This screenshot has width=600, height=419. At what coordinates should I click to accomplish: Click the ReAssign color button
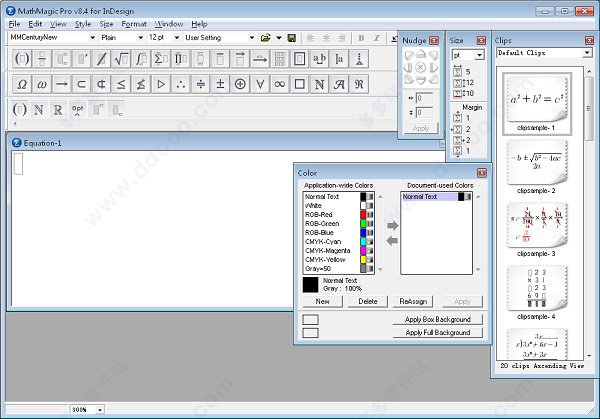pyautogui.click(x=413, y=302)
